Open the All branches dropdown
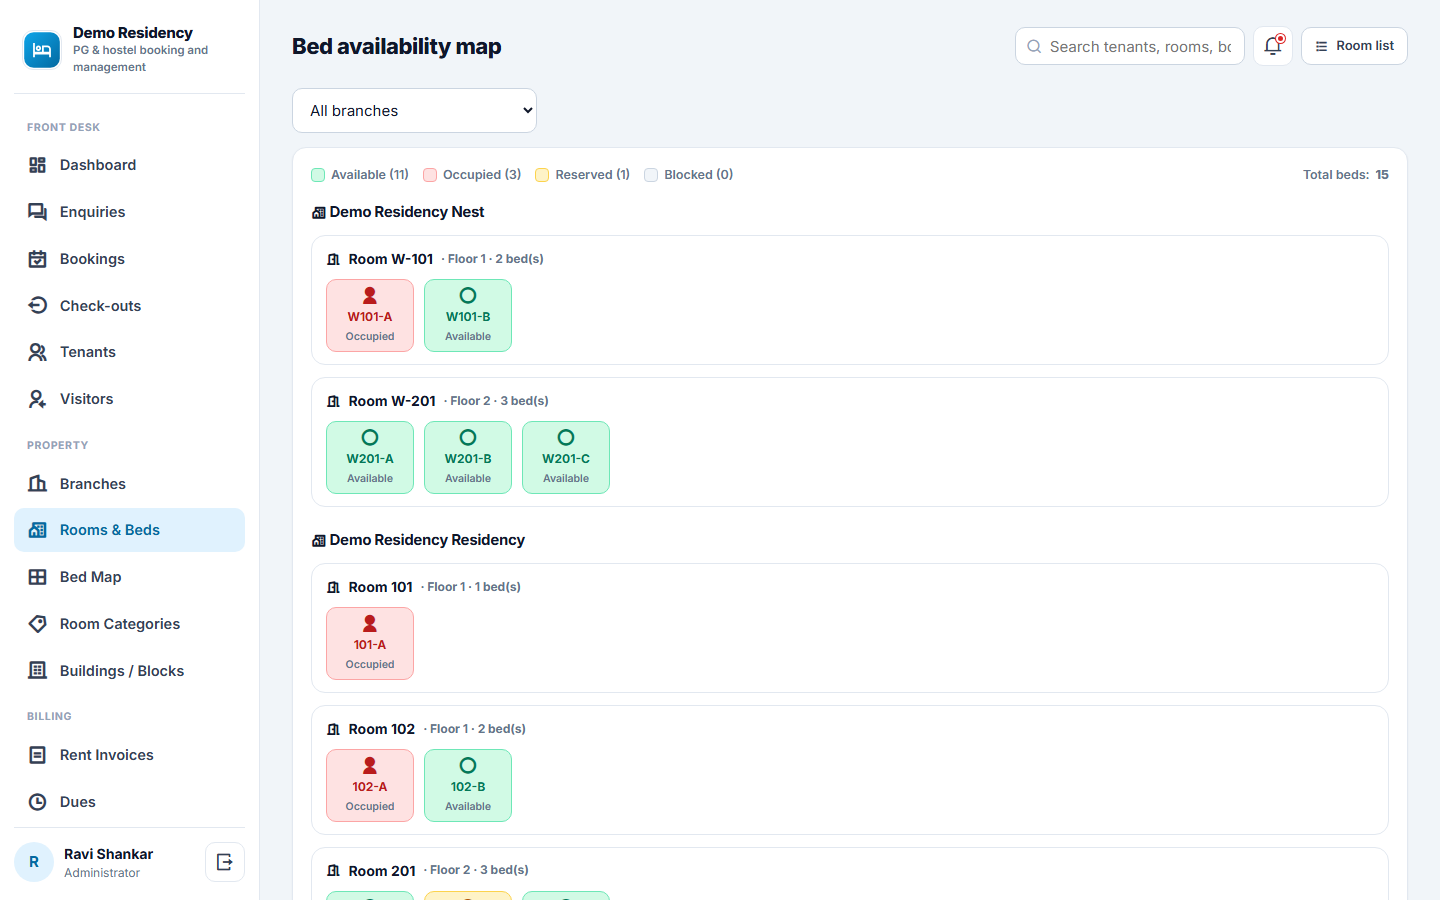This screenshot has width=1440, height=900. pyautogui.click(x=414, y=111)
